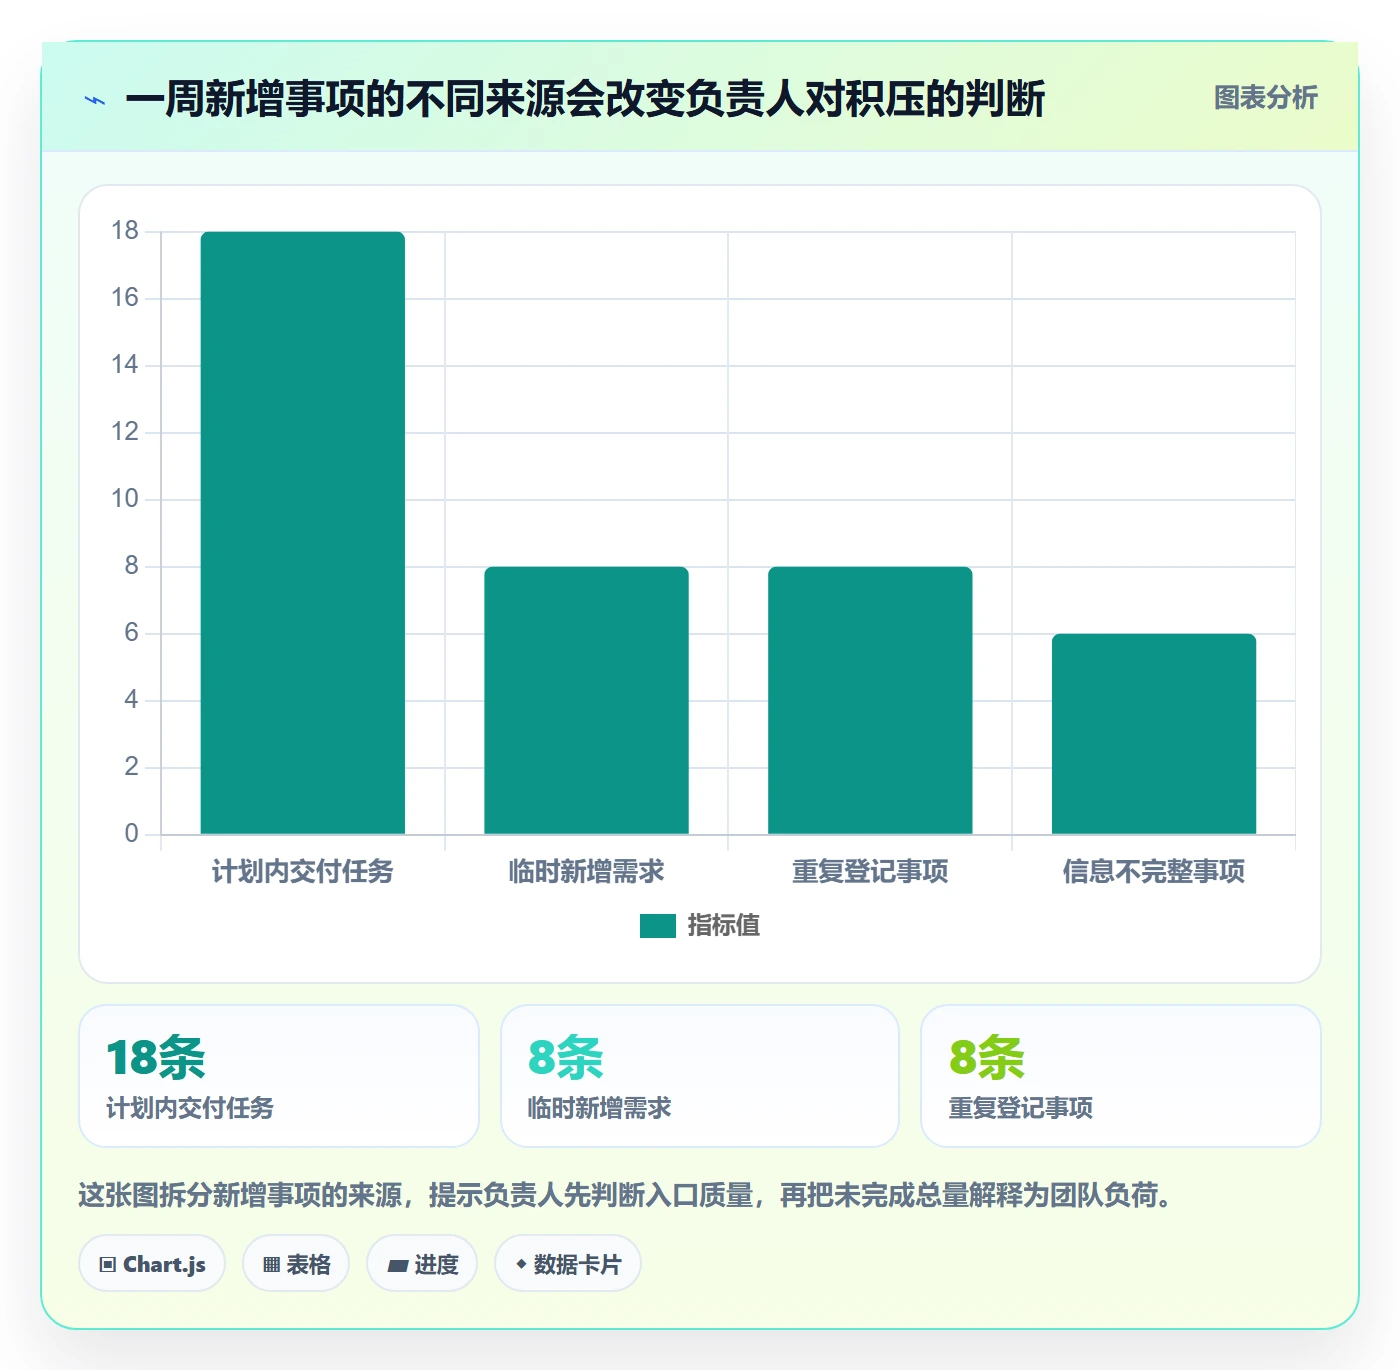Select the 信息不完整事项 bar in the chart

click(1154, 734)
